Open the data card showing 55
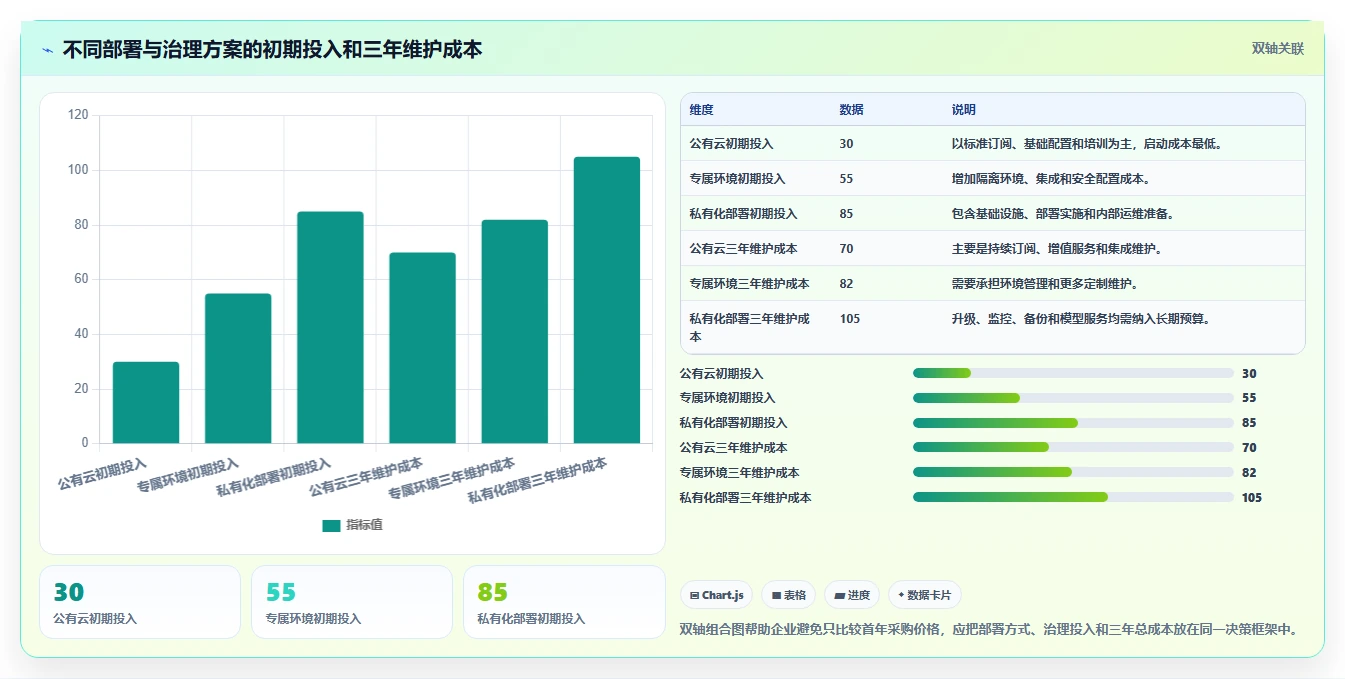This screenshot has height=679, width=1345. tap(352, 602)
